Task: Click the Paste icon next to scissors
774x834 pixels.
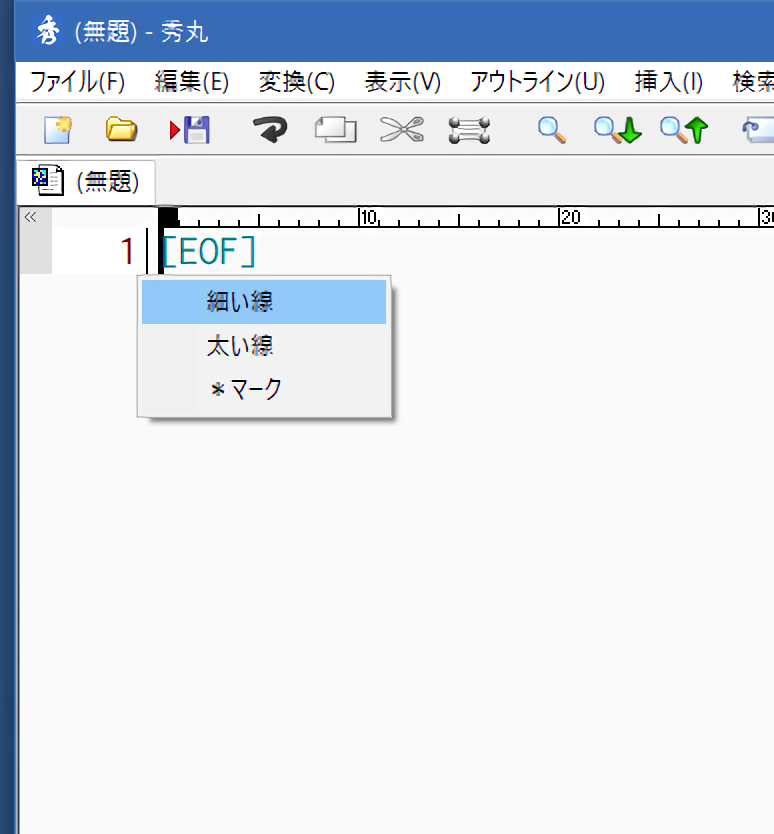Action: pyautogui.click(x=467, y=129)
